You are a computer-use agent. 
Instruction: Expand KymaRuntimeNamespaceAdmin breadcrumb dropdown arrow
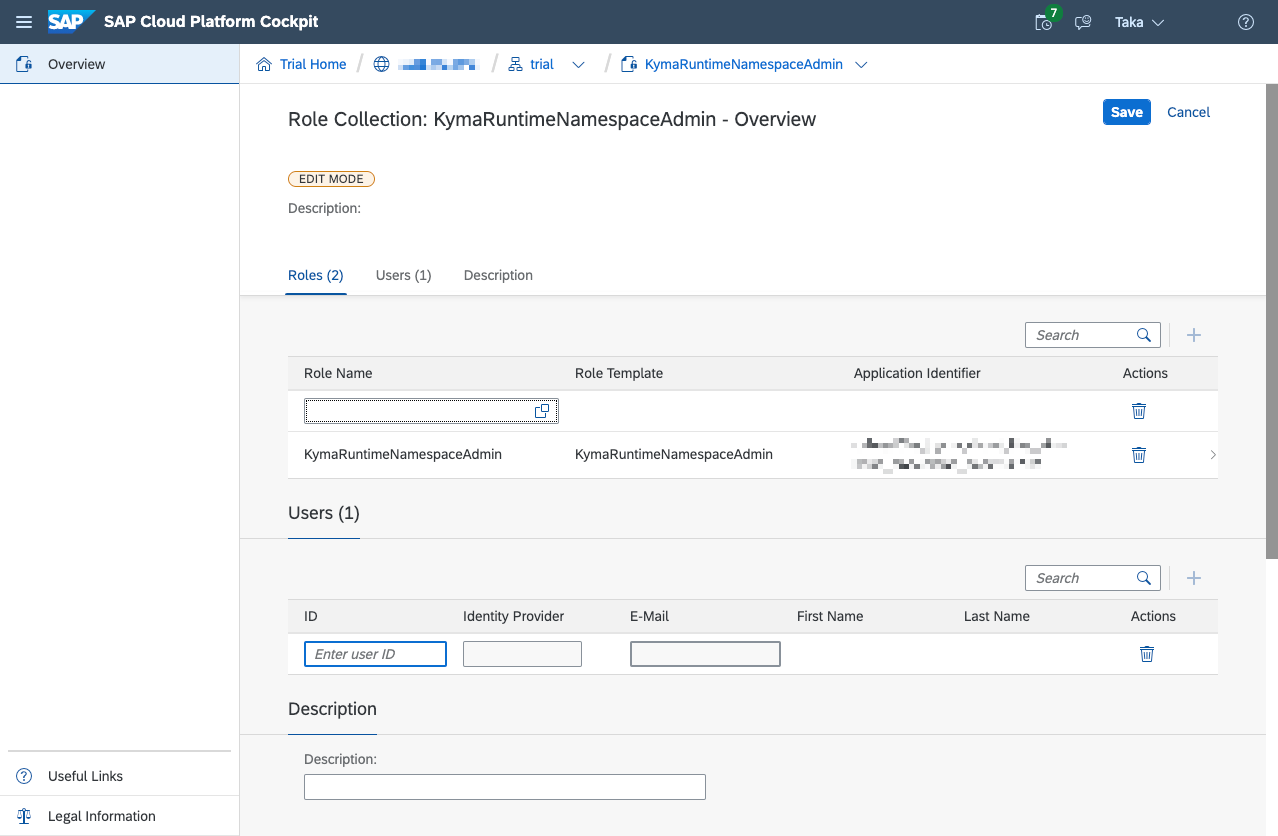(x=861, y=65)
